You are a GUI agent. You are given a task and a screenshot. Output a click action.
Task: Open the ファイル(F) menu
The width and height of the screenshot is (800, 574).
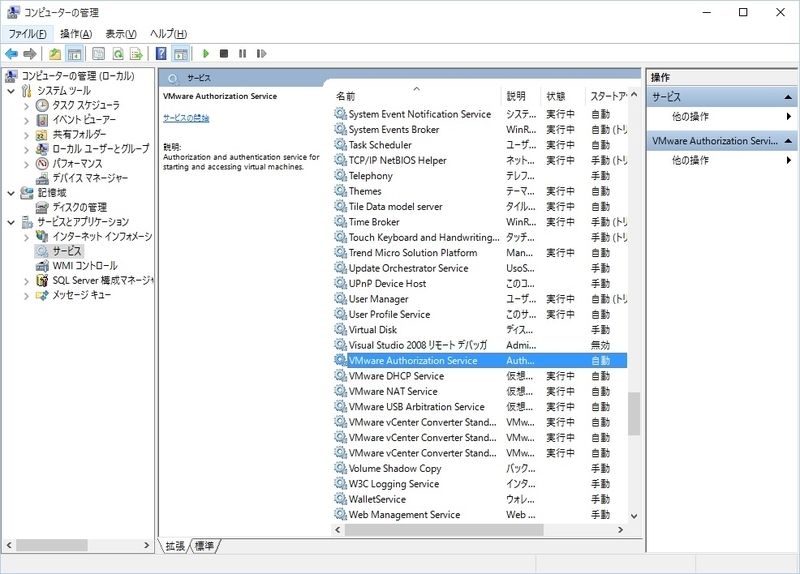tap(27, 34)
